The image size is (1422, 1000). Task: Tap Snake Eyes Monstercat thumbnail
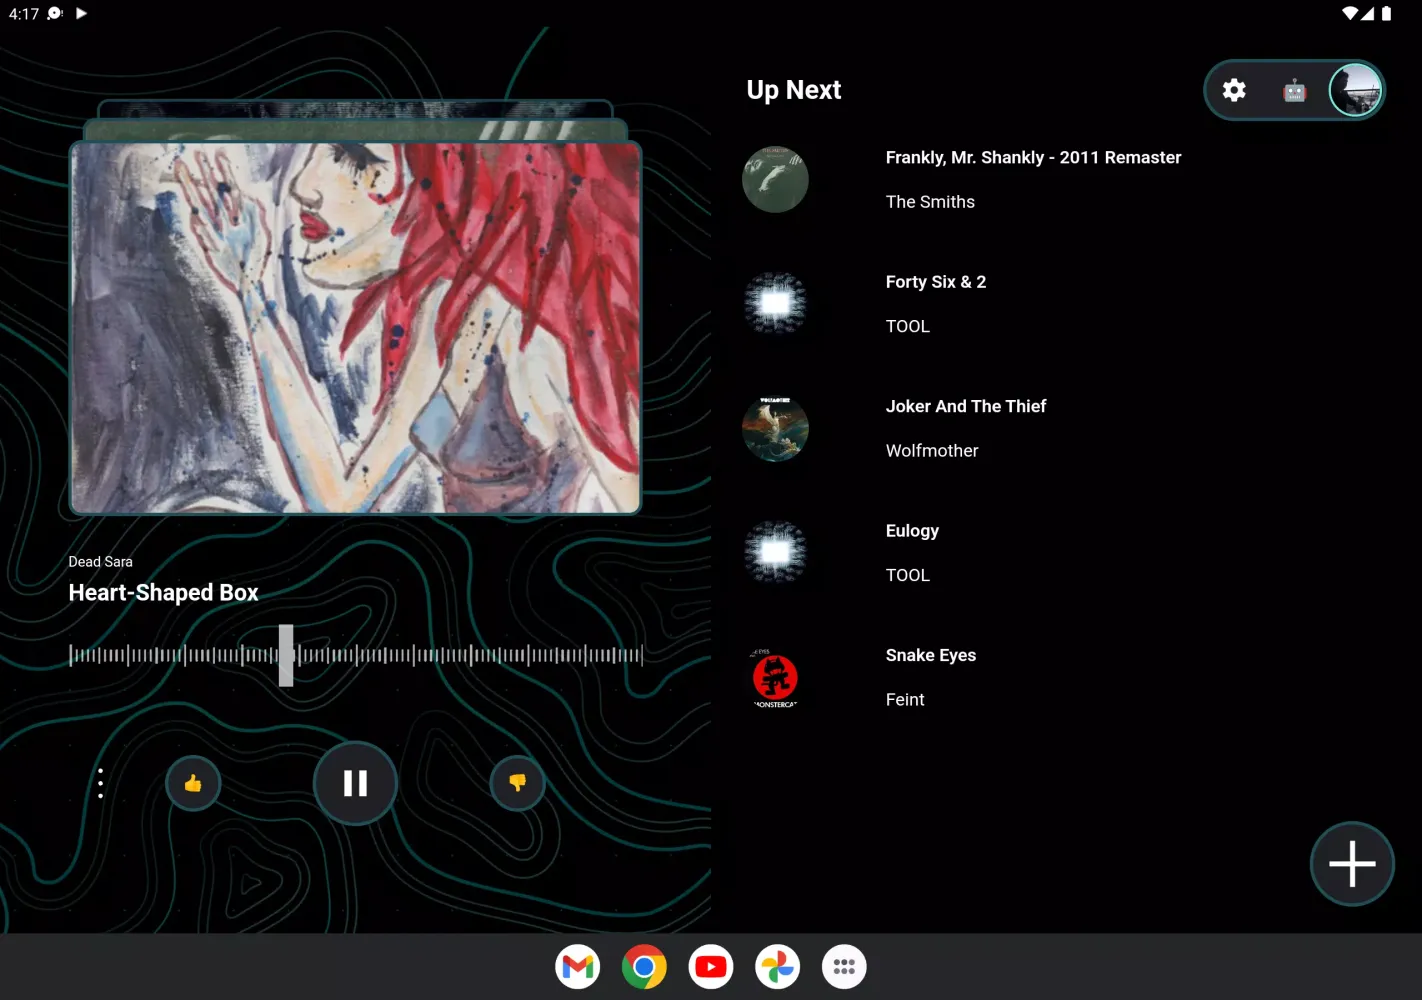coord(775,678)
